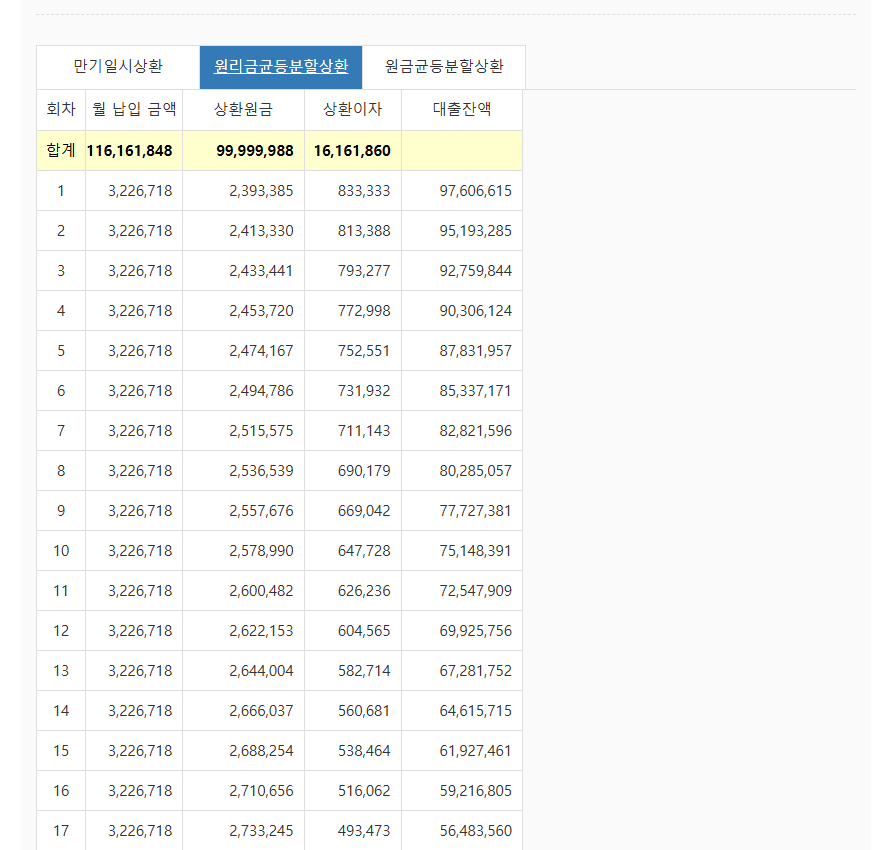891x850 pixels.
Task: Click the 상환원금 column header
Action: click(243, 109)
